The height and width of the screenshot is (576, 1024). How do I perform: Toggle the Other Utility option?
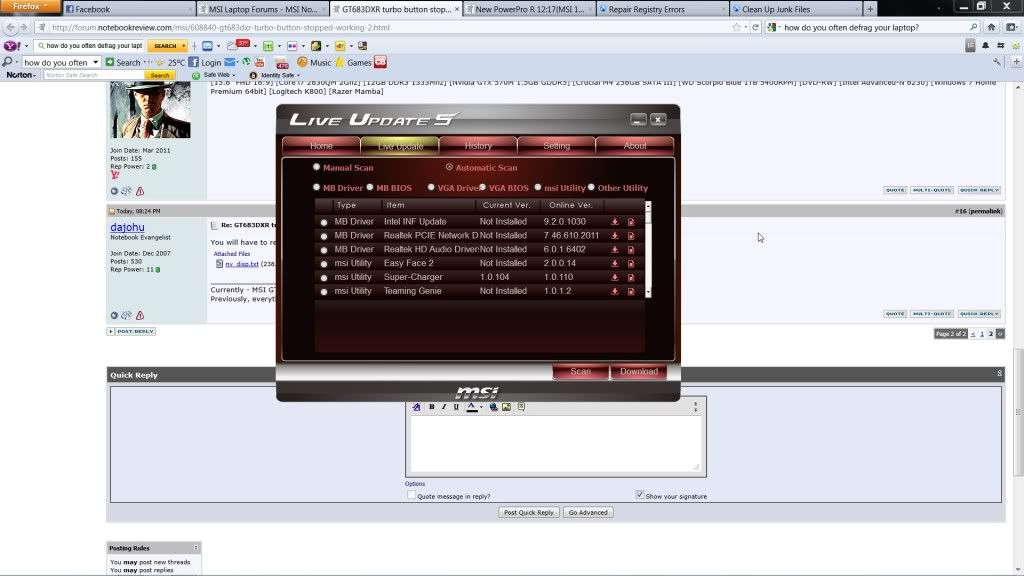point(591,187)
